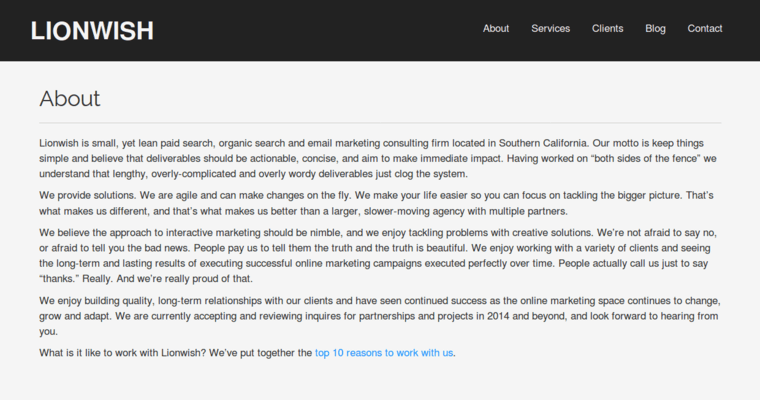This screenshot has height=400, width=760.
Task: Click the paragraph starting 'We enjoy building quality'
Action: pyautogui.click(x=380, y=316)
